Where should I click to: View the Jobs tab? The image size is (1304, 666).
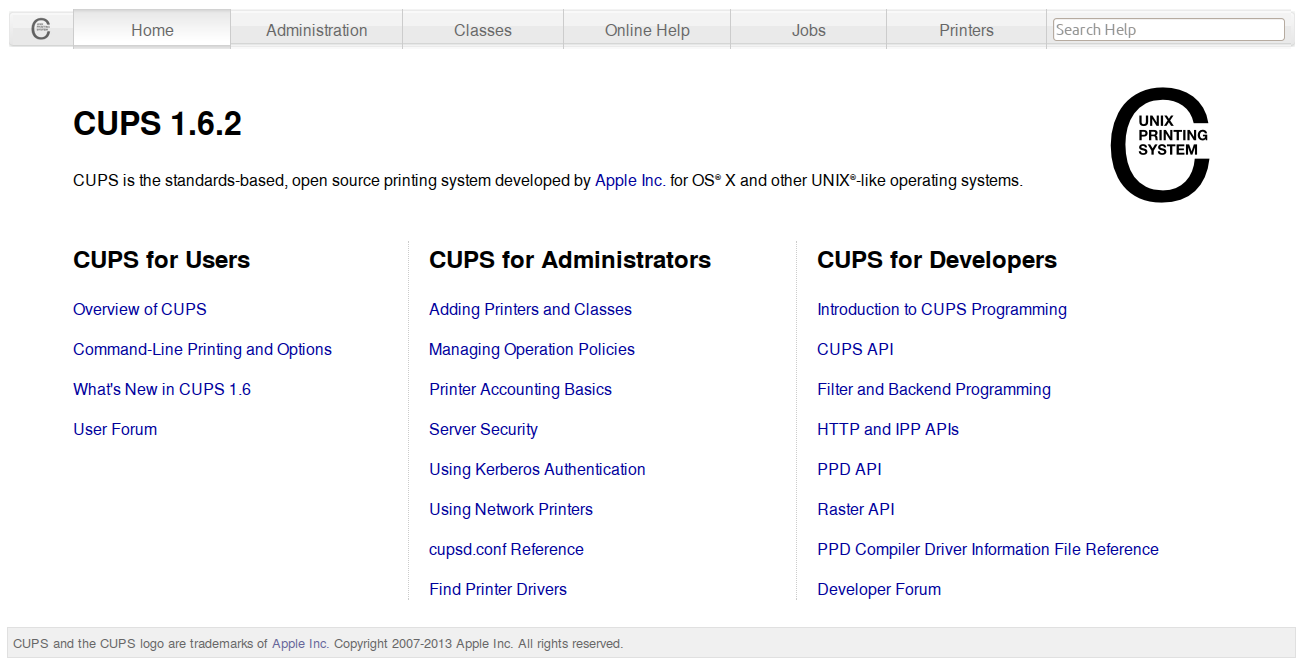[808, 30]
